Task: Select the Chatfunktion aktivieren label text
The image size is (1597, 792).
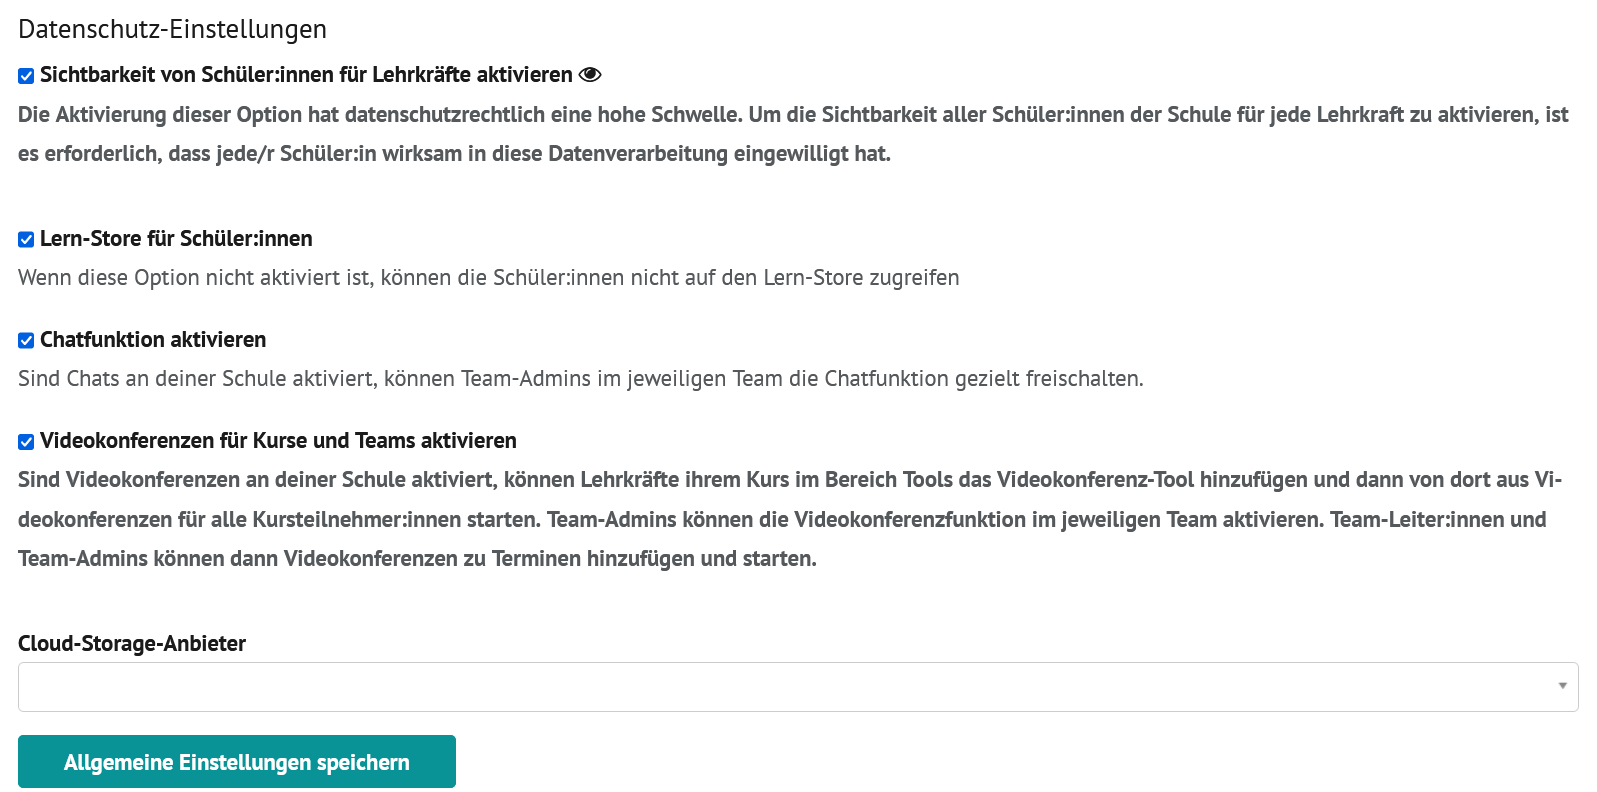Action: pyautogui.click(x=153, y=340)
